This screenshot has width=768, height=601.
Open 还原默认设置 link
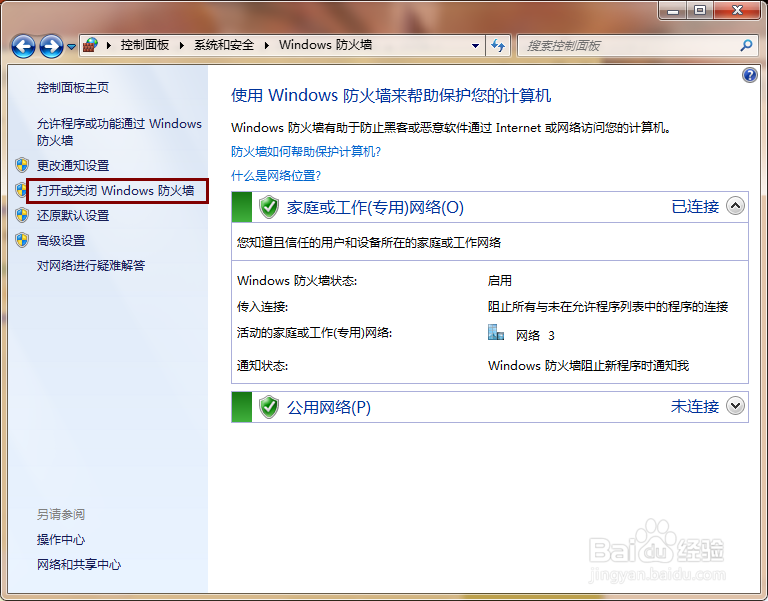73,216
